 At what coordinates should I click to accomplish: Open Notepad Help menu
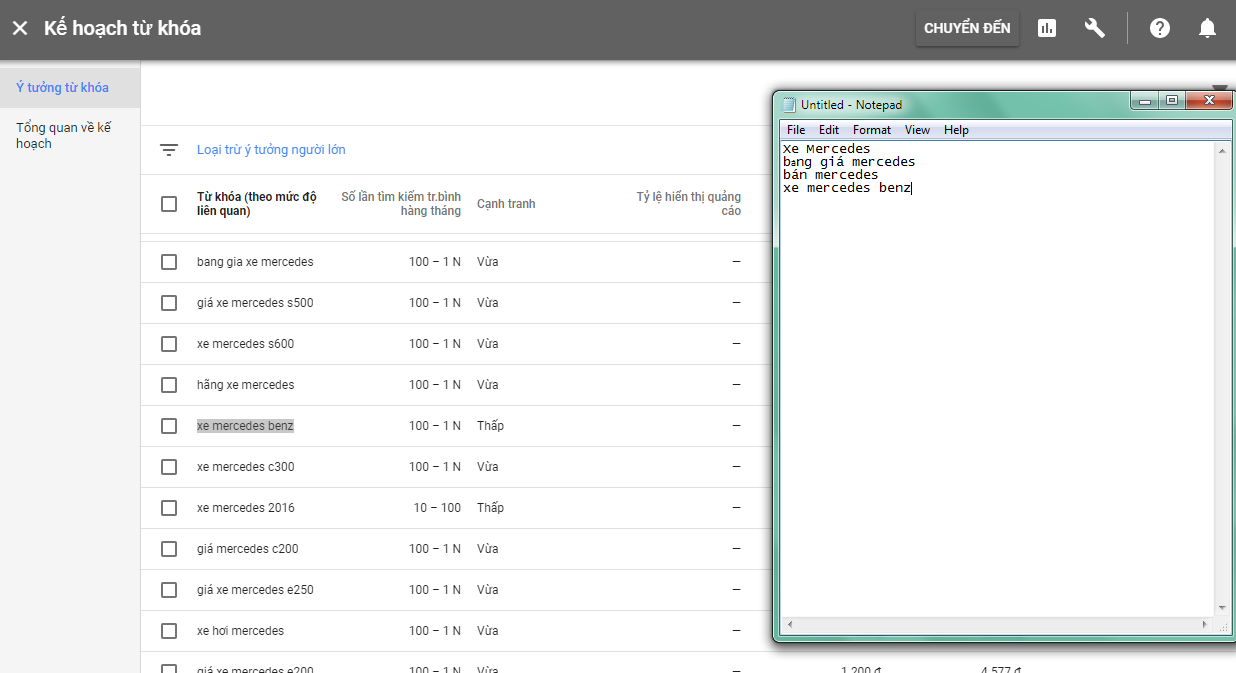tap(956, 130)
